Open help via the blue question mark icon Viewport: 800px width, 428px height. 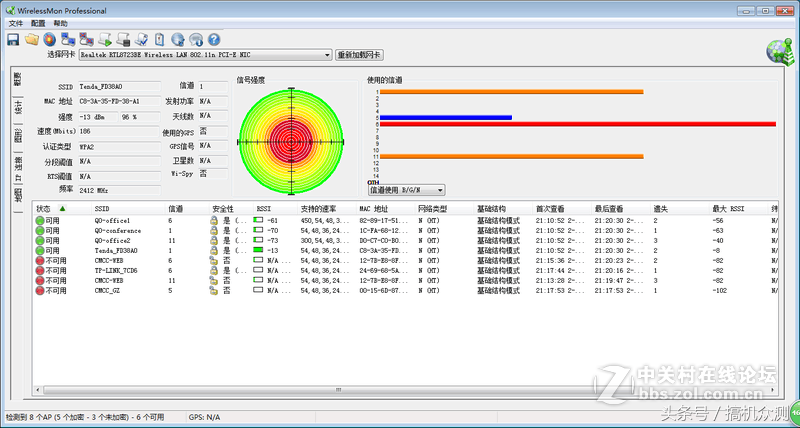[214, 39]
